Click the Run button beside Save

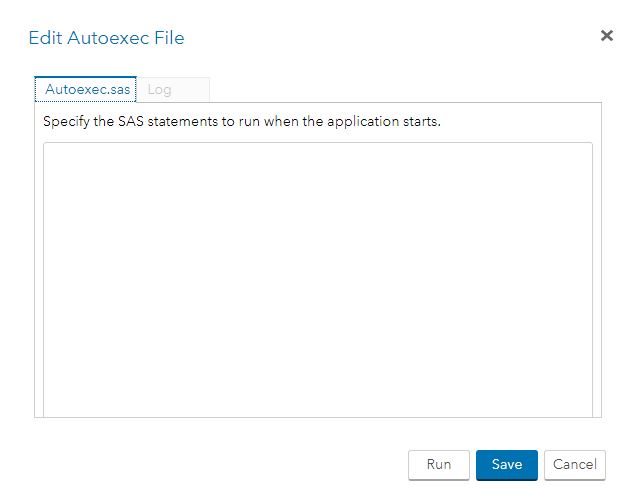[439, 465]
